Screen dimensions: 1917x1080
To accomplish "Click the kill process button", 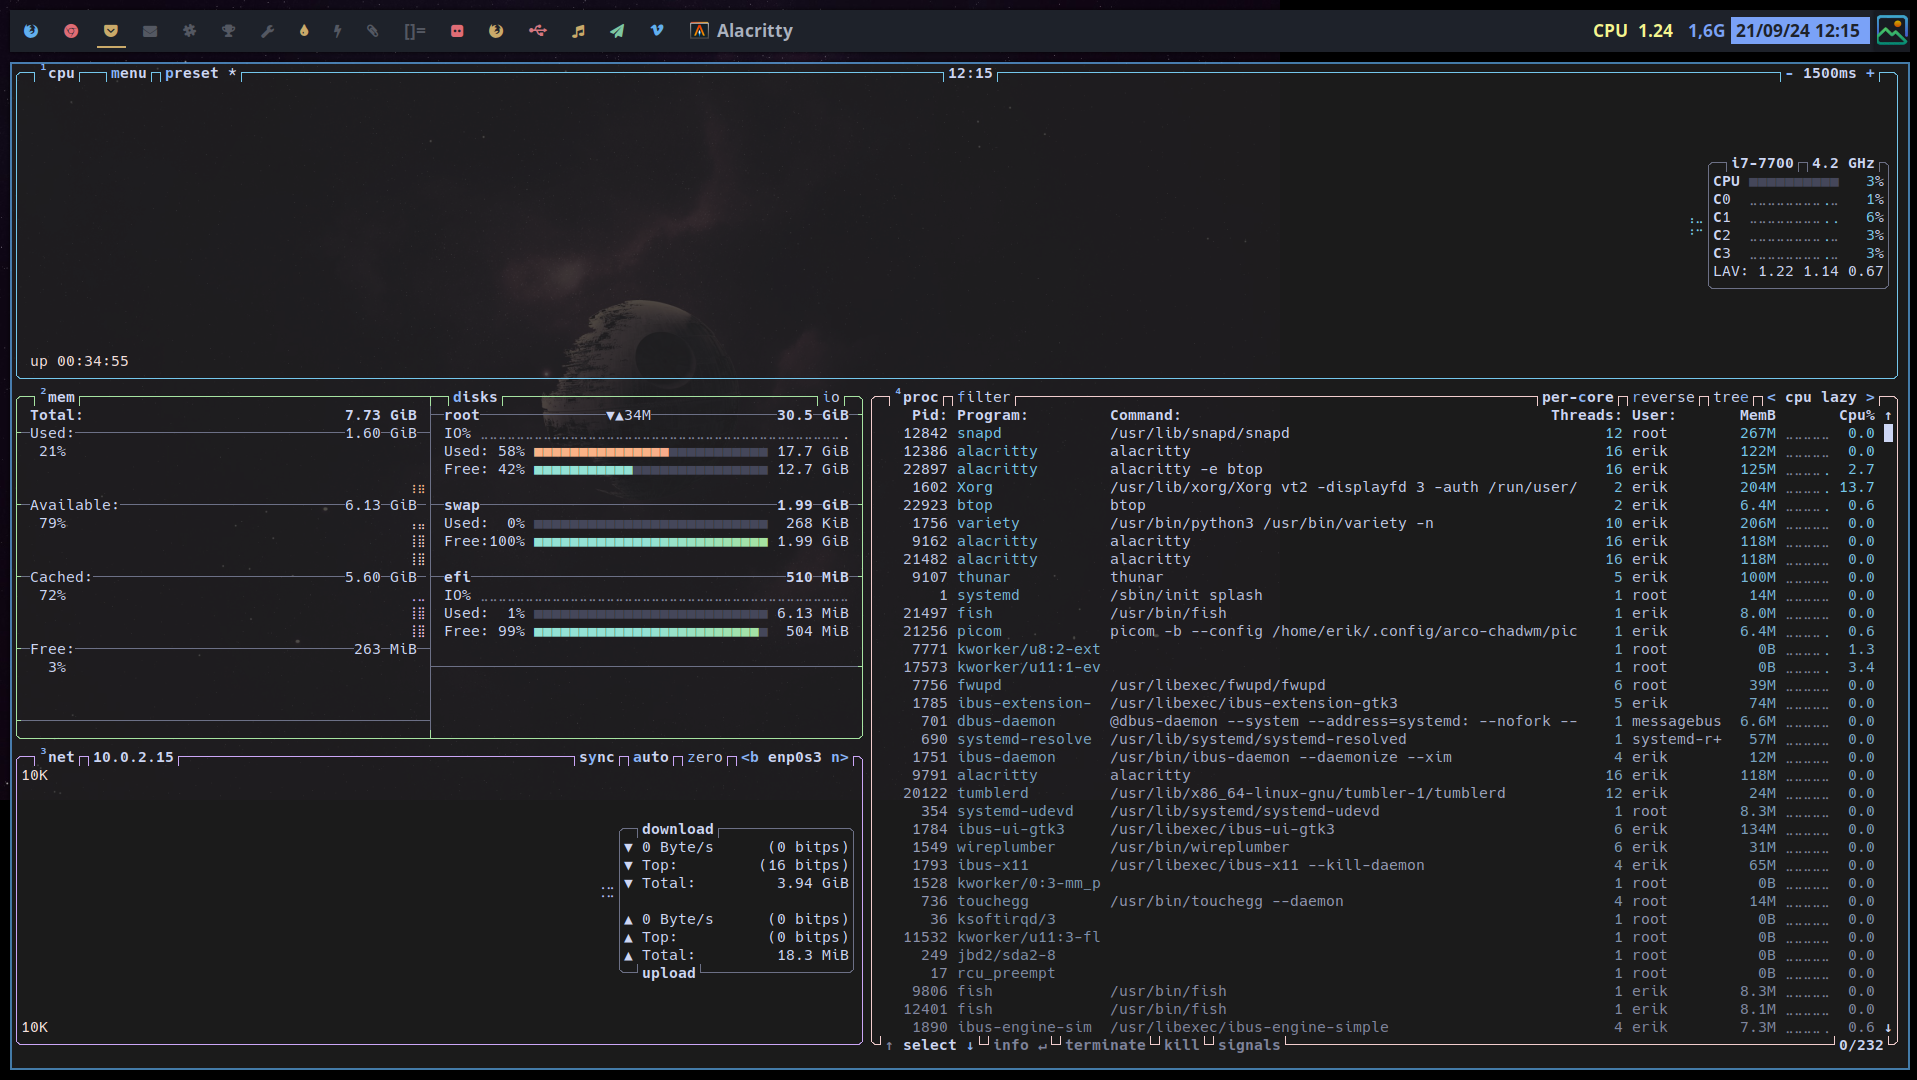I will [x=1181, y=1046].
